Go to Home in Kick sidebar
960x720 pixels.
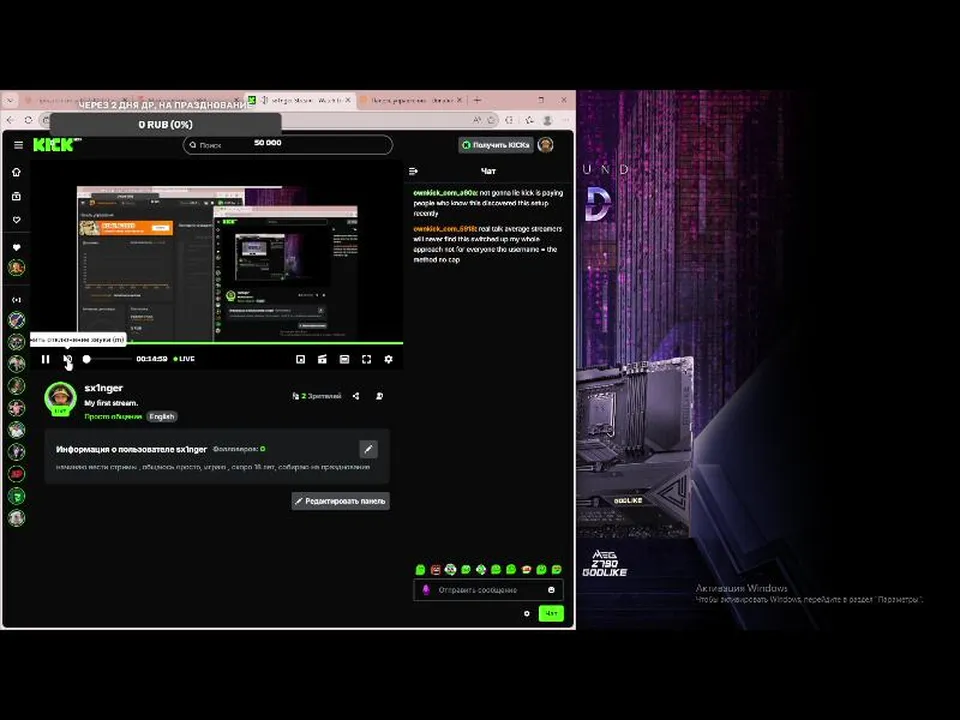(x=17, y=172)
